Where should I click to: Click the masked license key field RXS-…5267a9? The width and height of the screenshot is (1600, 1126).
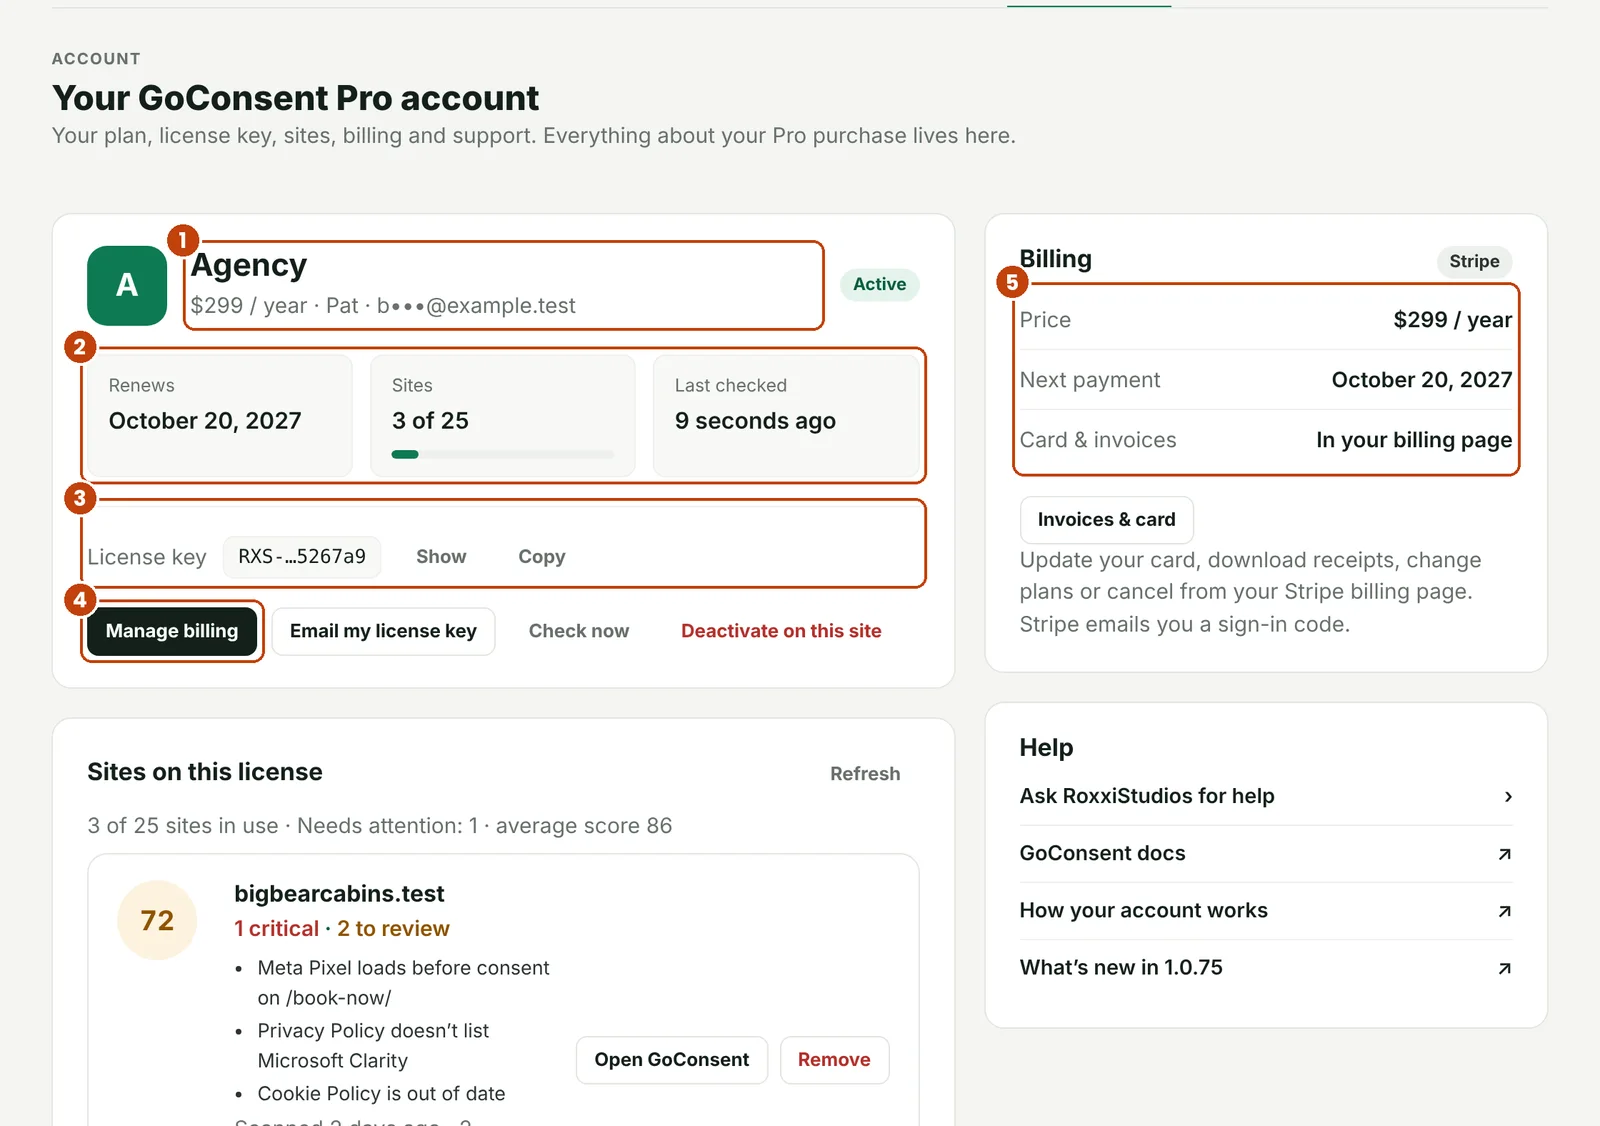tap(302, 557)
